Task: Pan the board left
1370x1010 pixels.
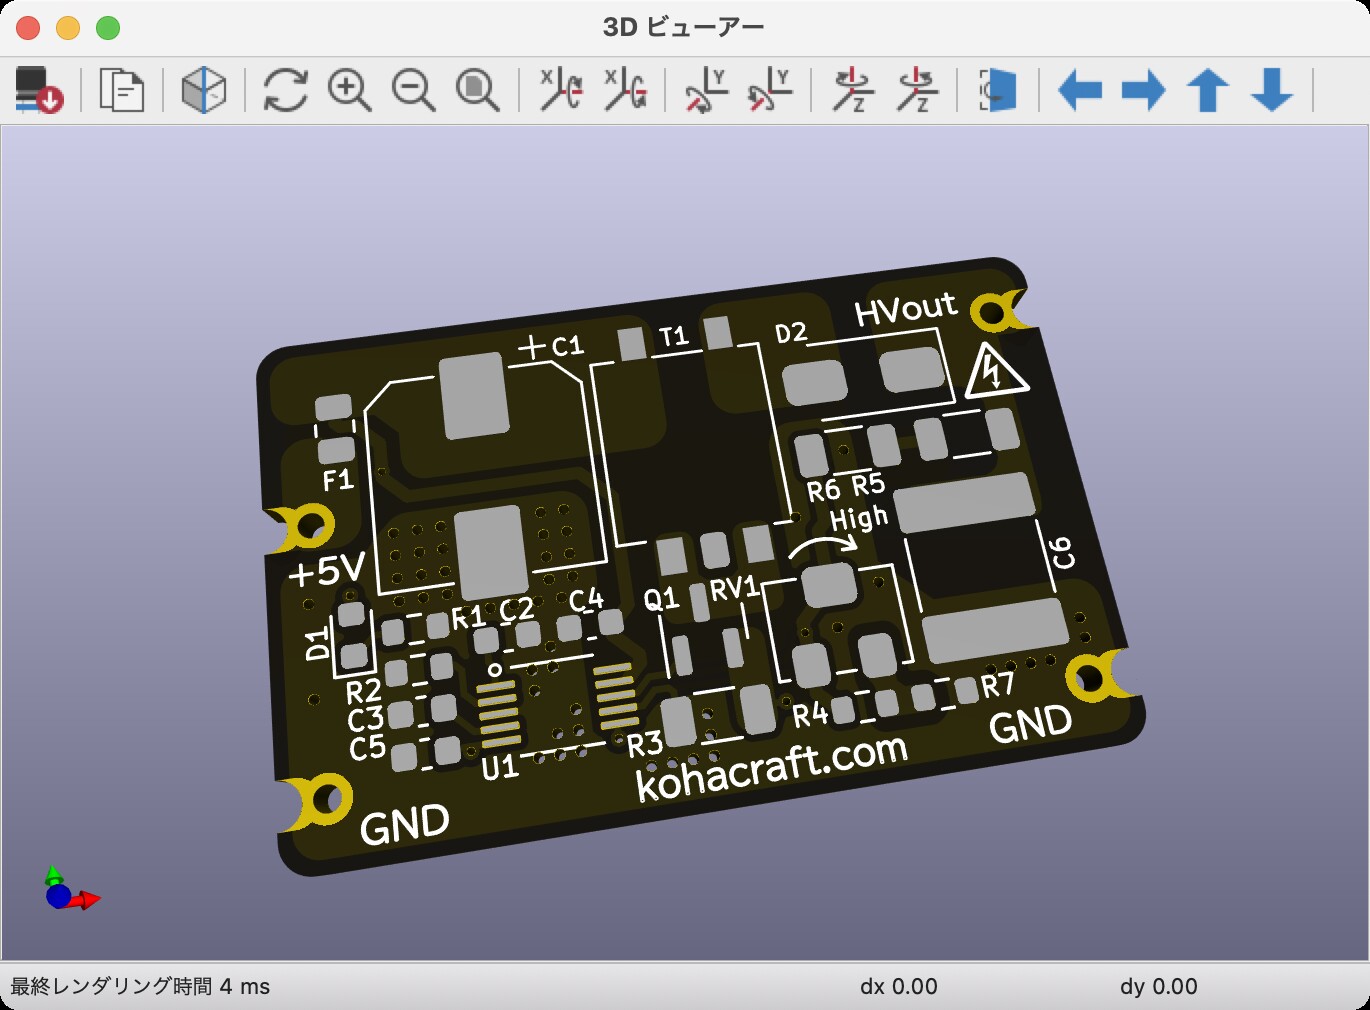Action: pos(1079,90)
